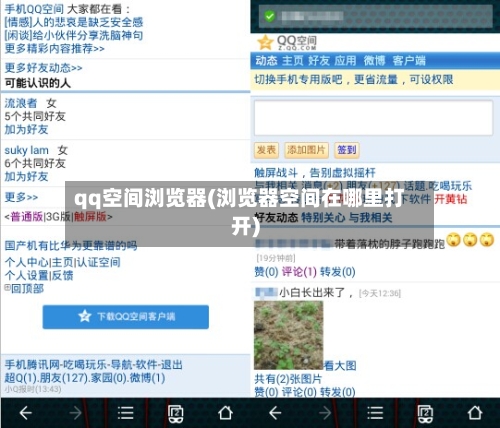Open the 客户端 tab
Image resolution: width=500 pixels, height=428 pixels.
point(409,61)
